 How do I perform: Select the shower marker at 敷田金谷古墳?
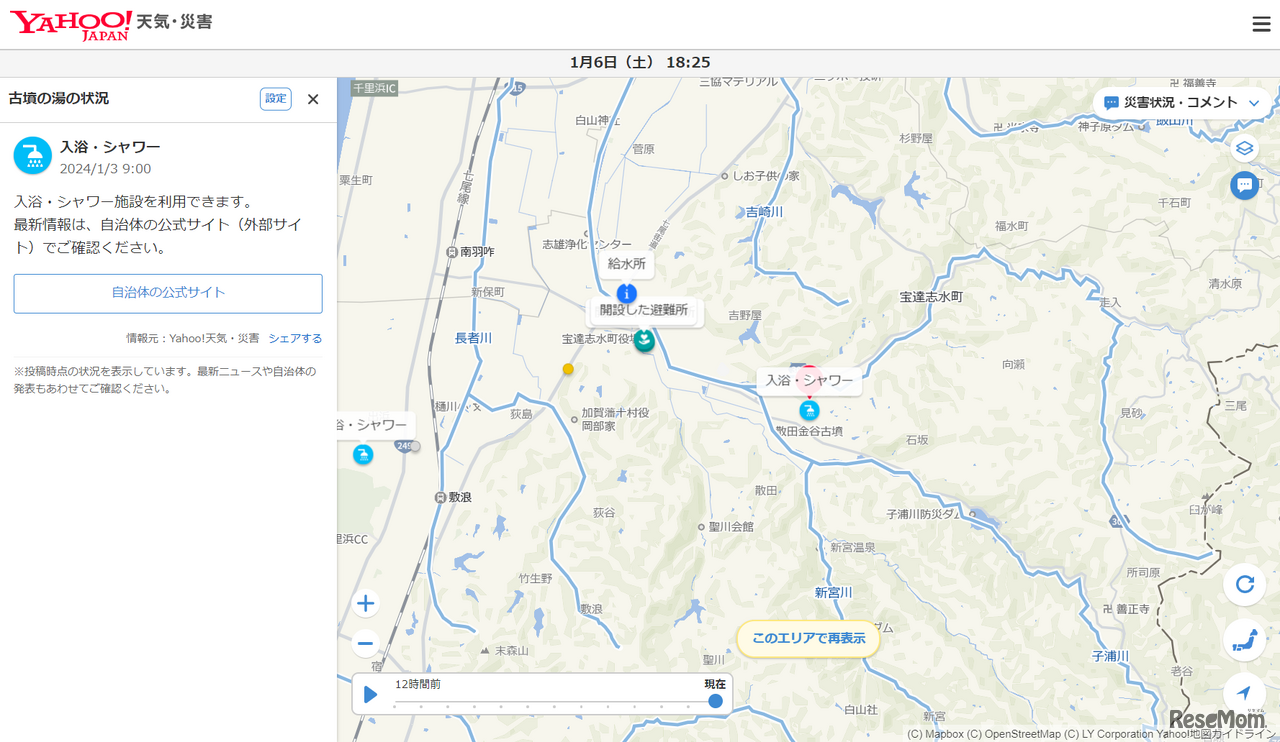coord(809,410)
